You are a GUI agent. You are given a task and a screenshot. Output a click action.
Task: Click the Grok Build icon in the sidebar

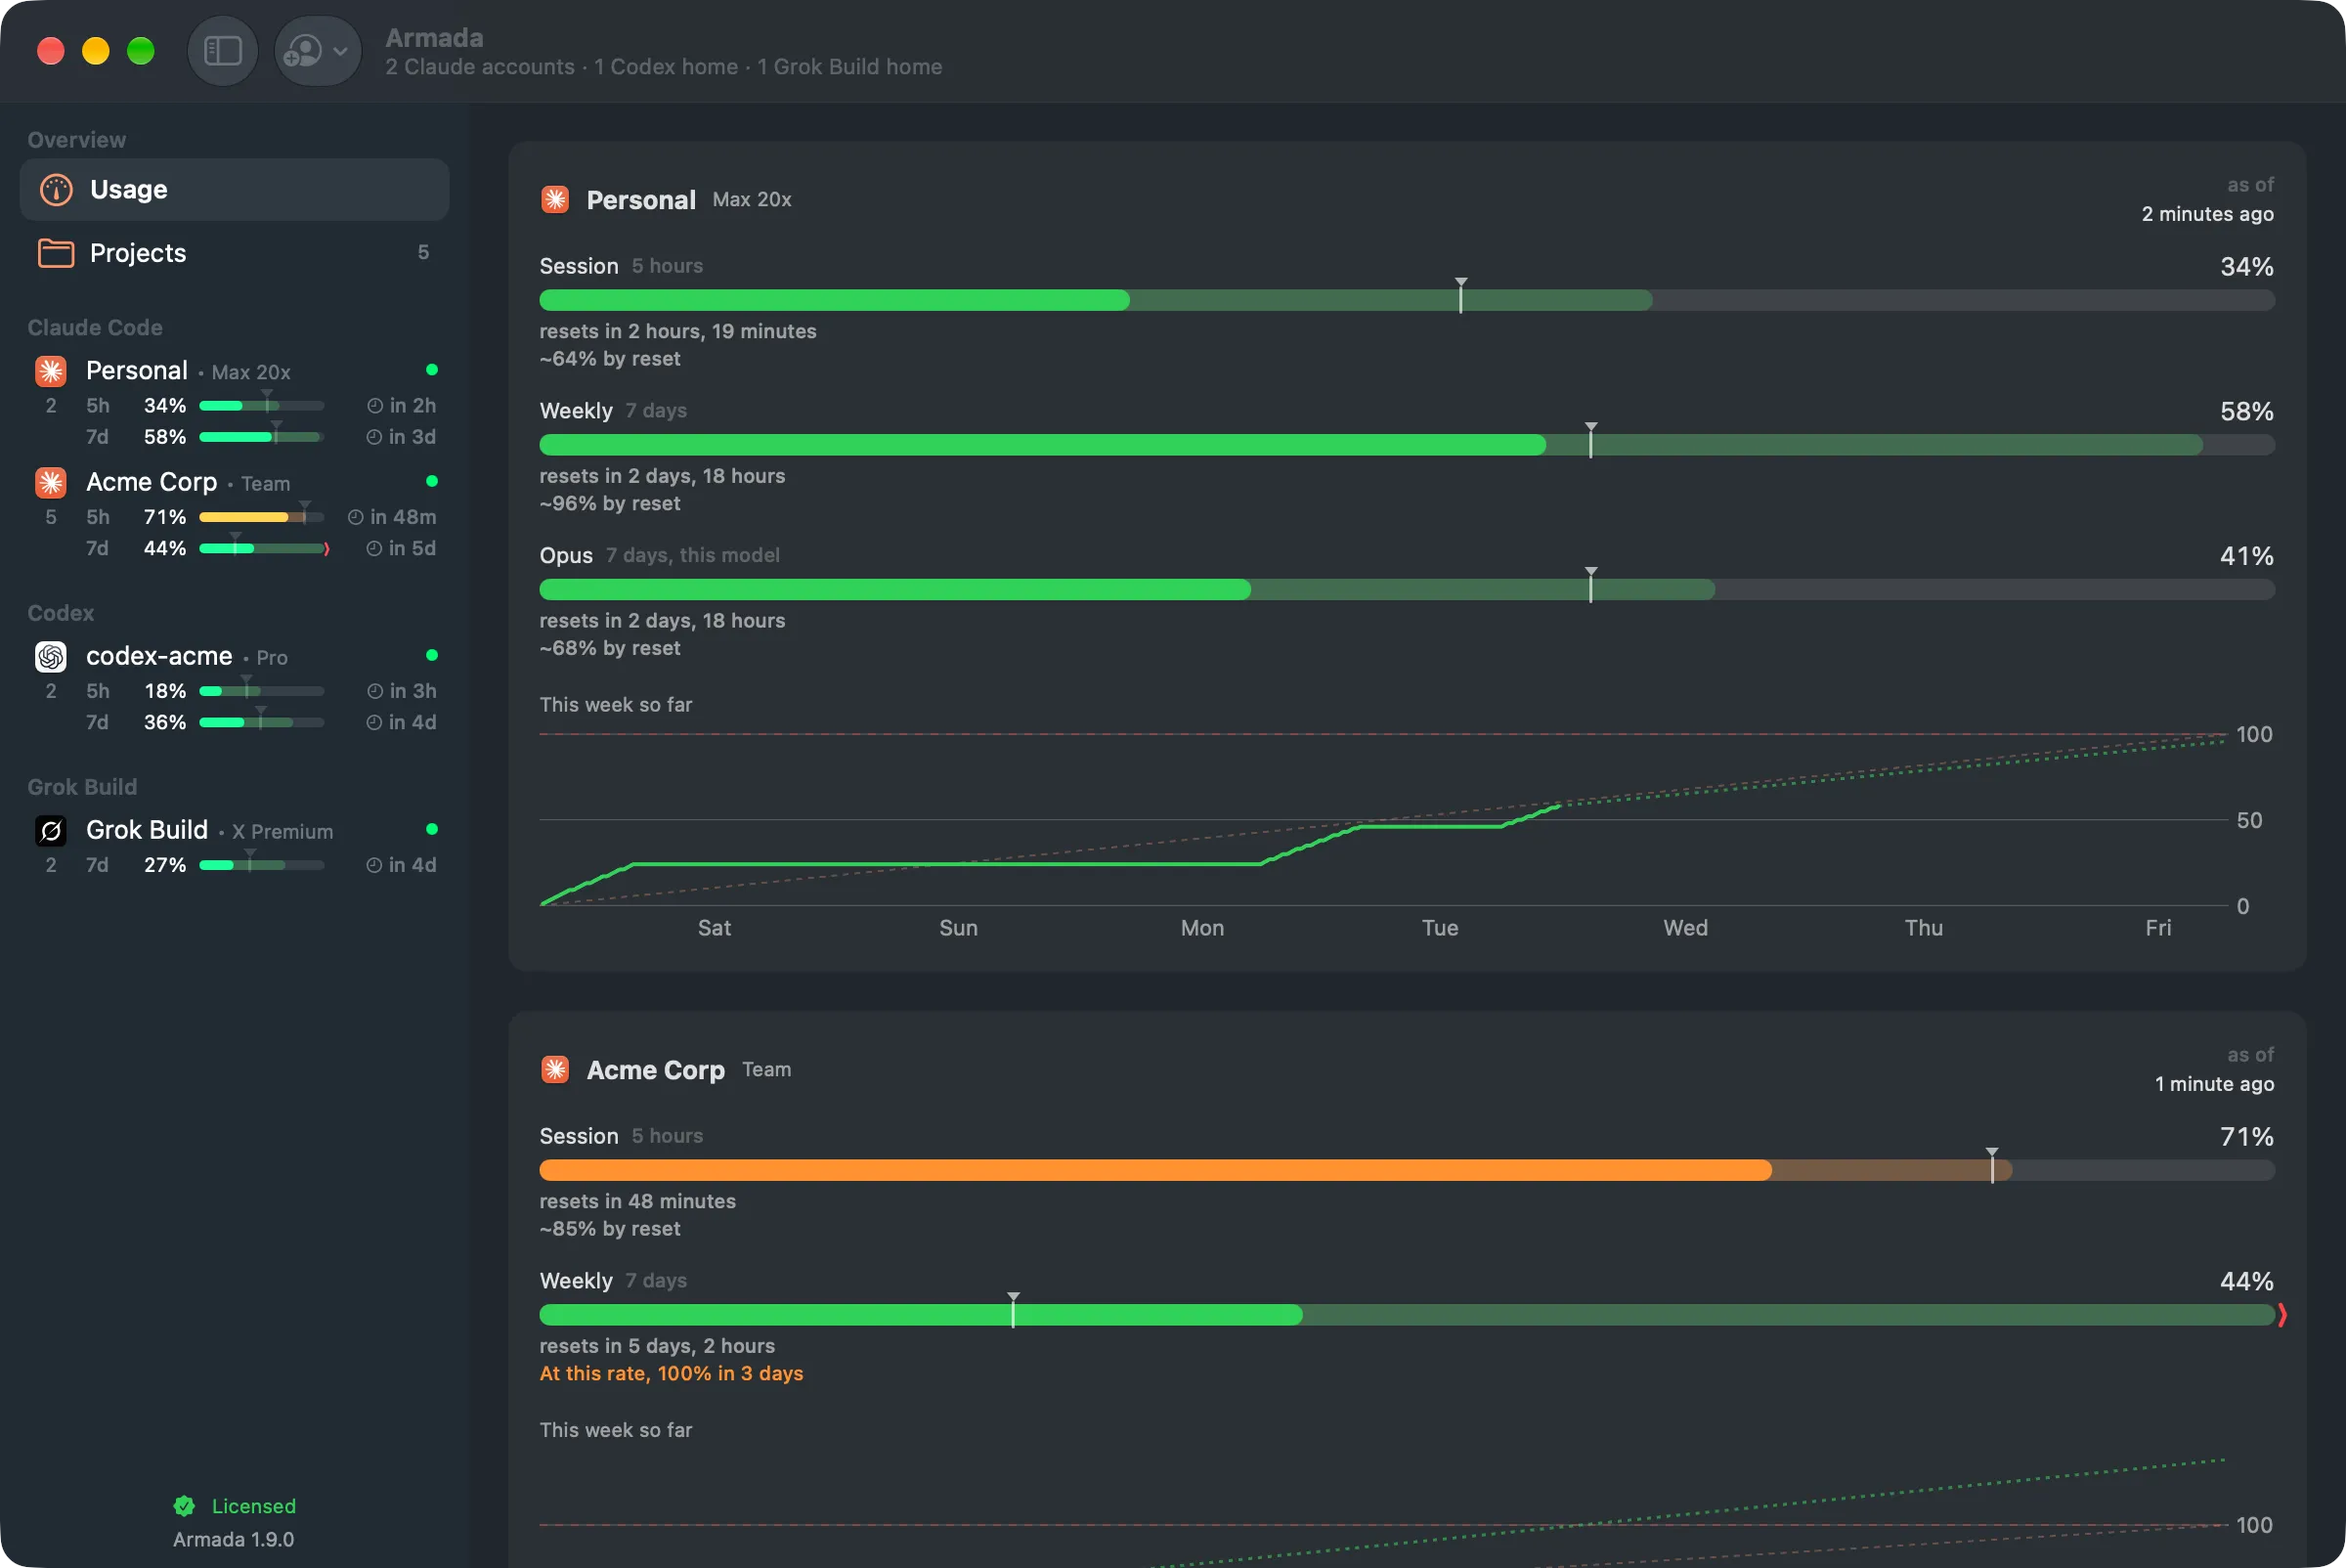click(51, 830)
